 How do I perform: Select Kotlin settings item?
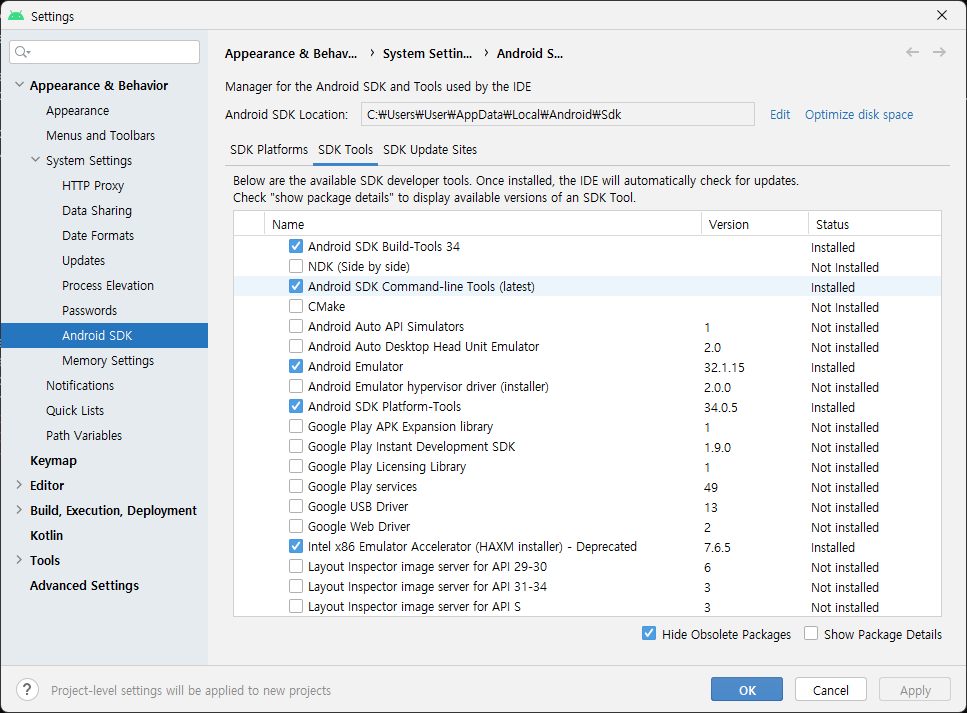tap(47, 535)
